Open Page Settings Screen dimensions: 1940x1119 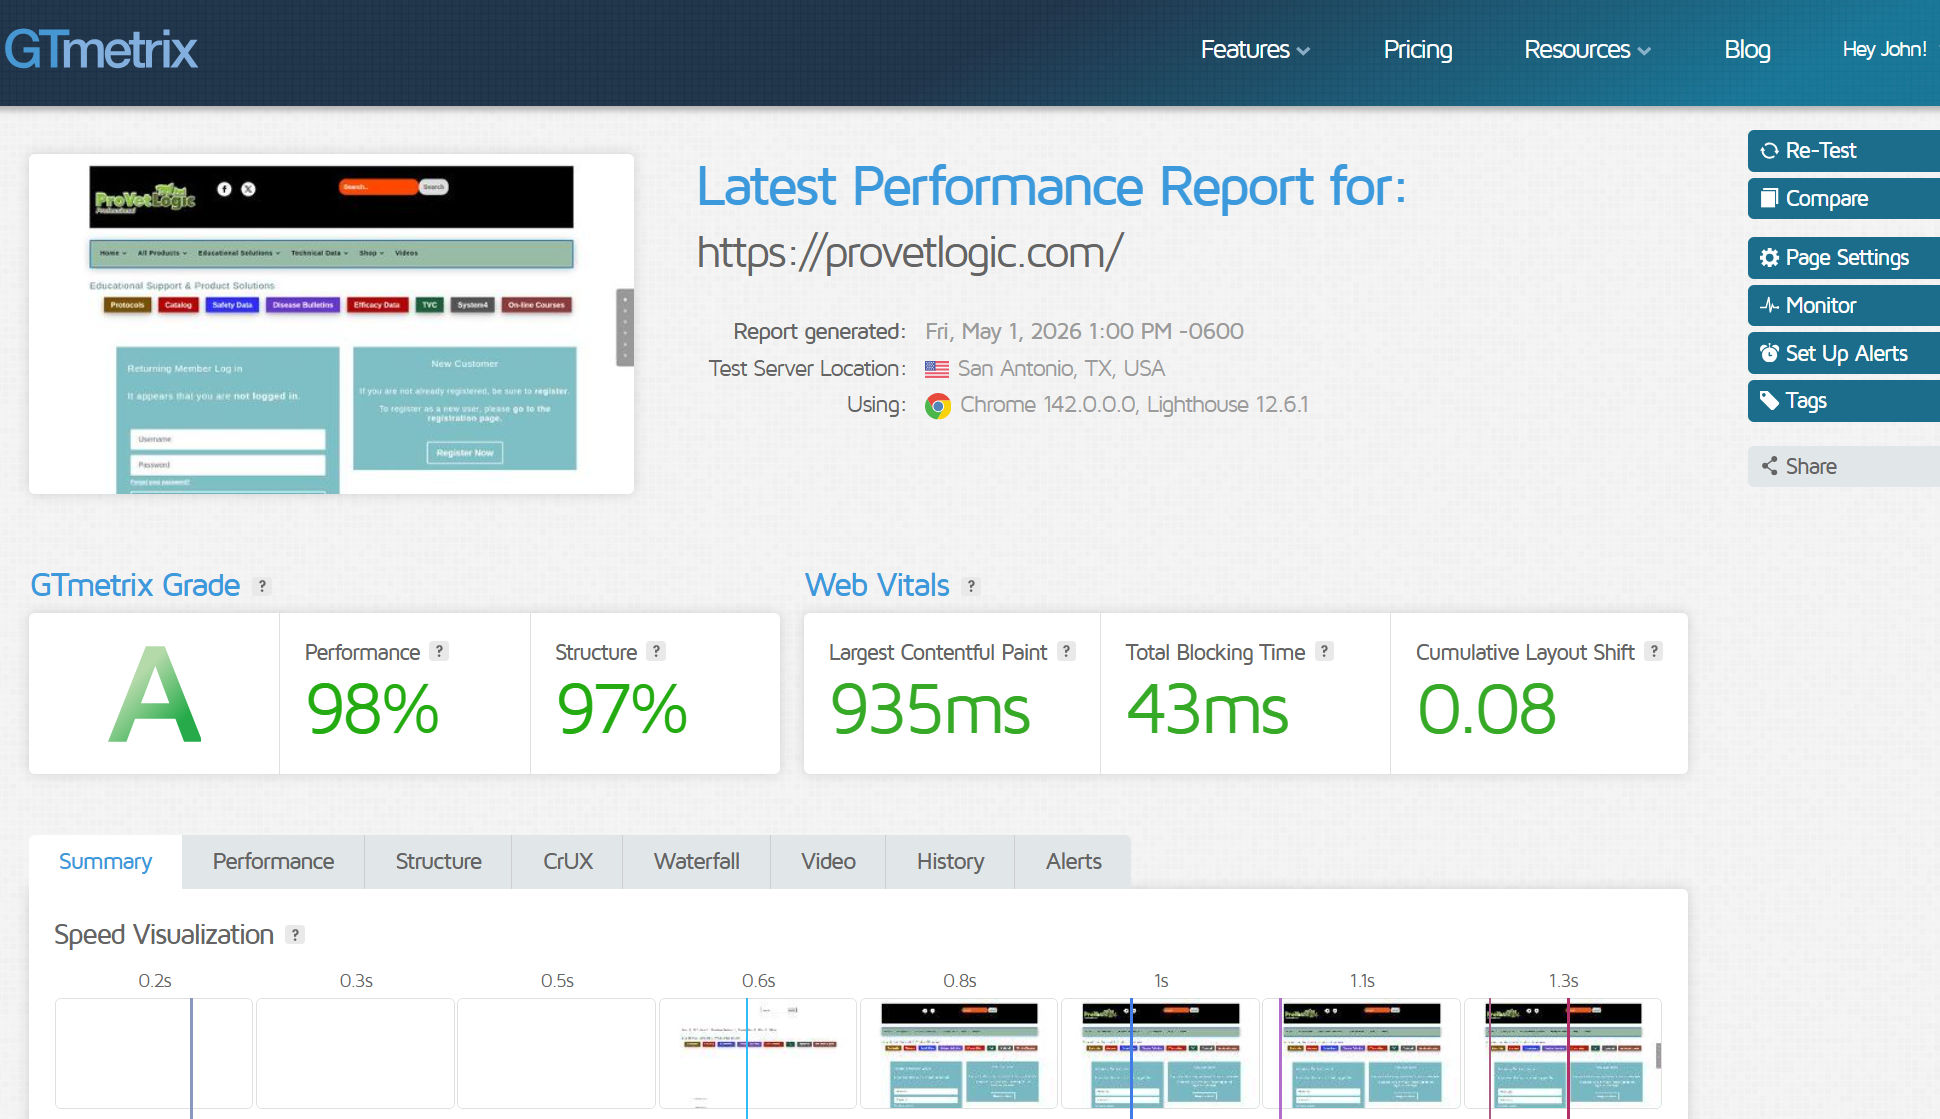click(1843, 258)
